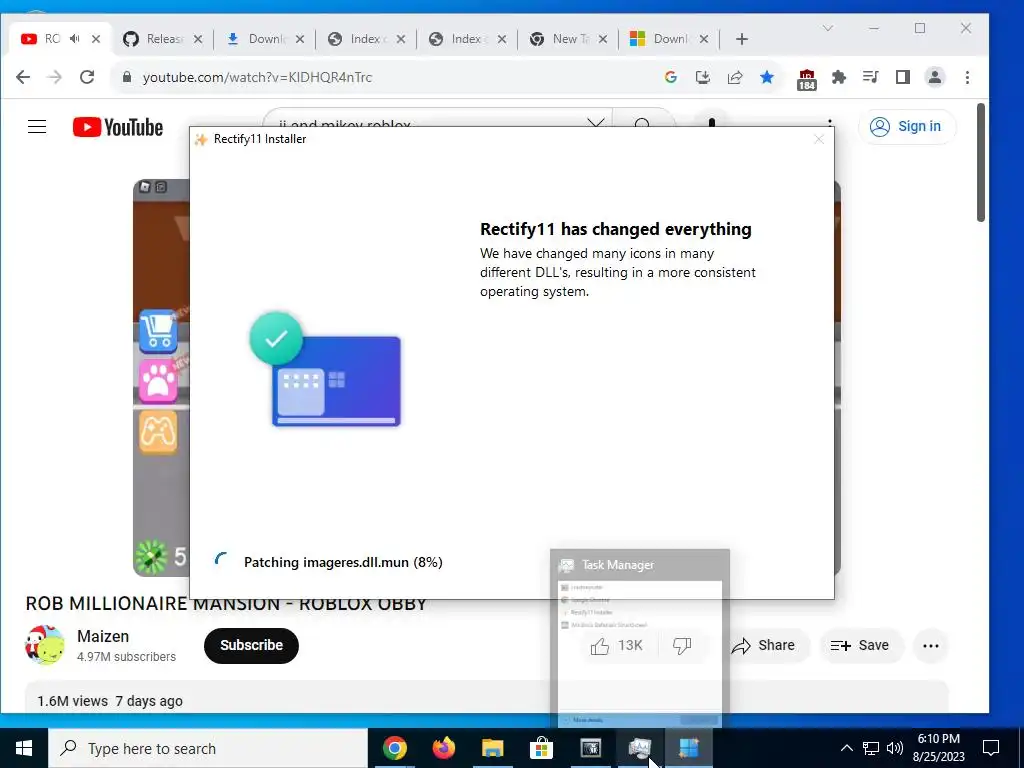Toggle Chrome side panel
The width and height of the screenshot is (1024, 768).
point(903,77)
